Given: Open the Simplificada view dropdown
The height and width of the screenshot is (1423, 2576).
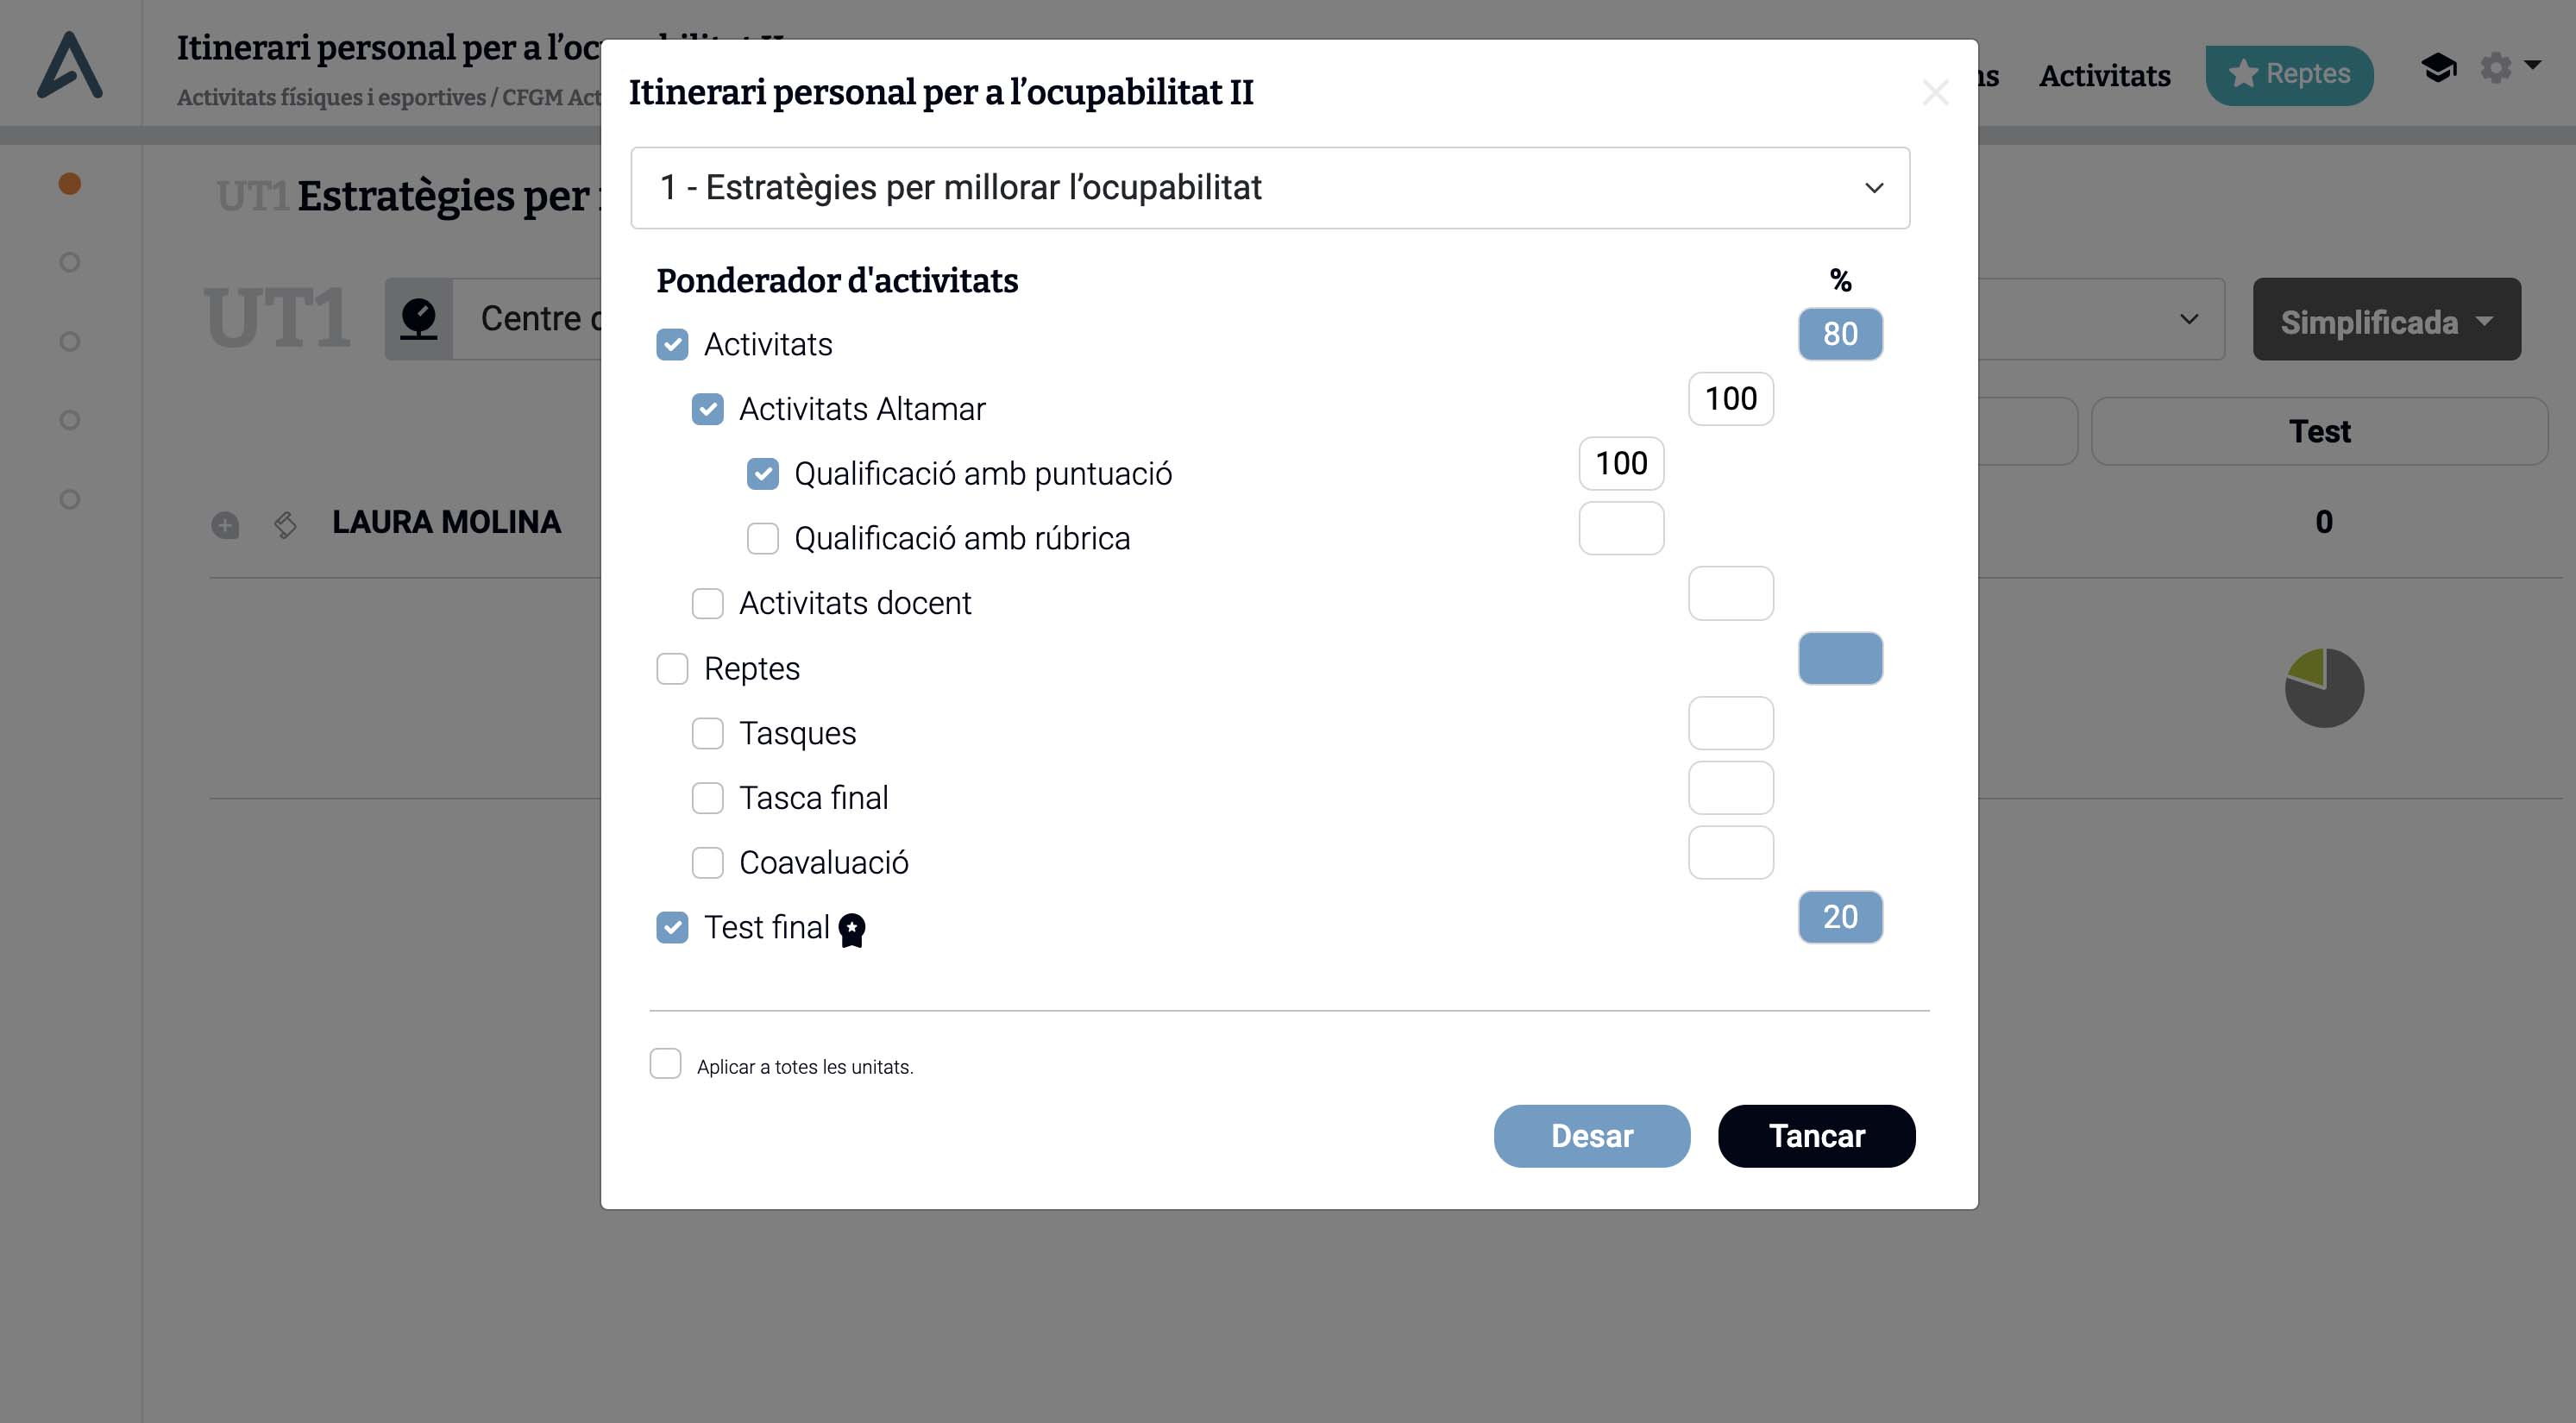Looking at the screenshot, I should pyautogui.click(x=2386, y=321).
